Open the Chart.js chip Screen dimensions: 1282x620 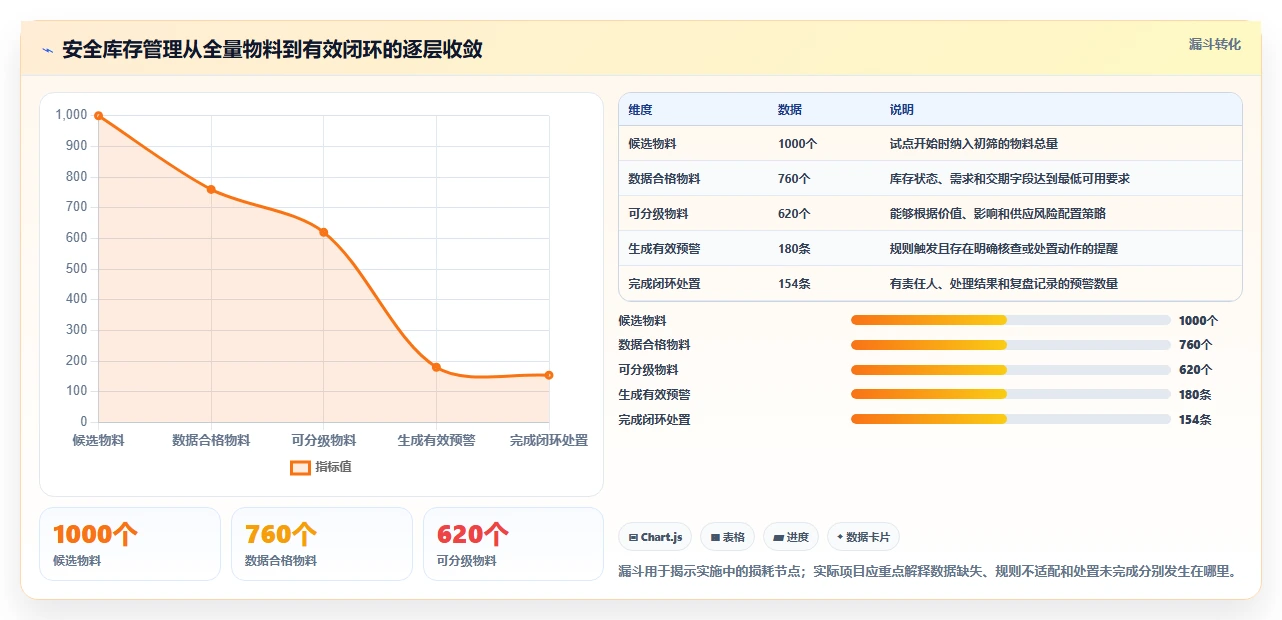[x=655, y=537]
